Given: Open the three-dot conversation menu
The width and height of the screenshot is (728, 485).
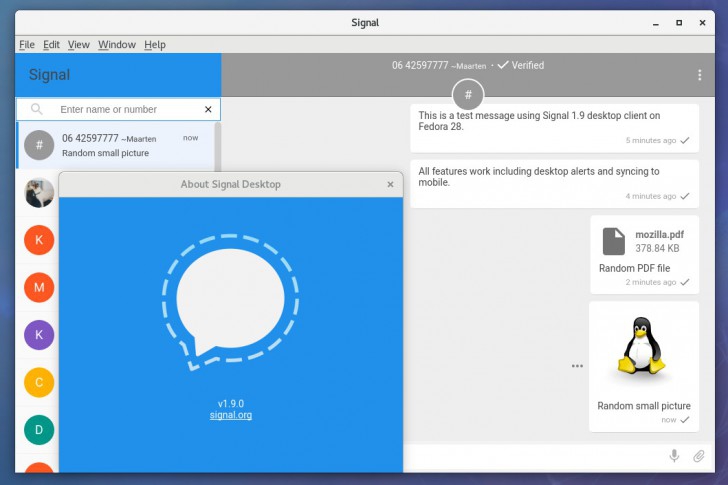Looking at the screenshot, I should point(700,75).
